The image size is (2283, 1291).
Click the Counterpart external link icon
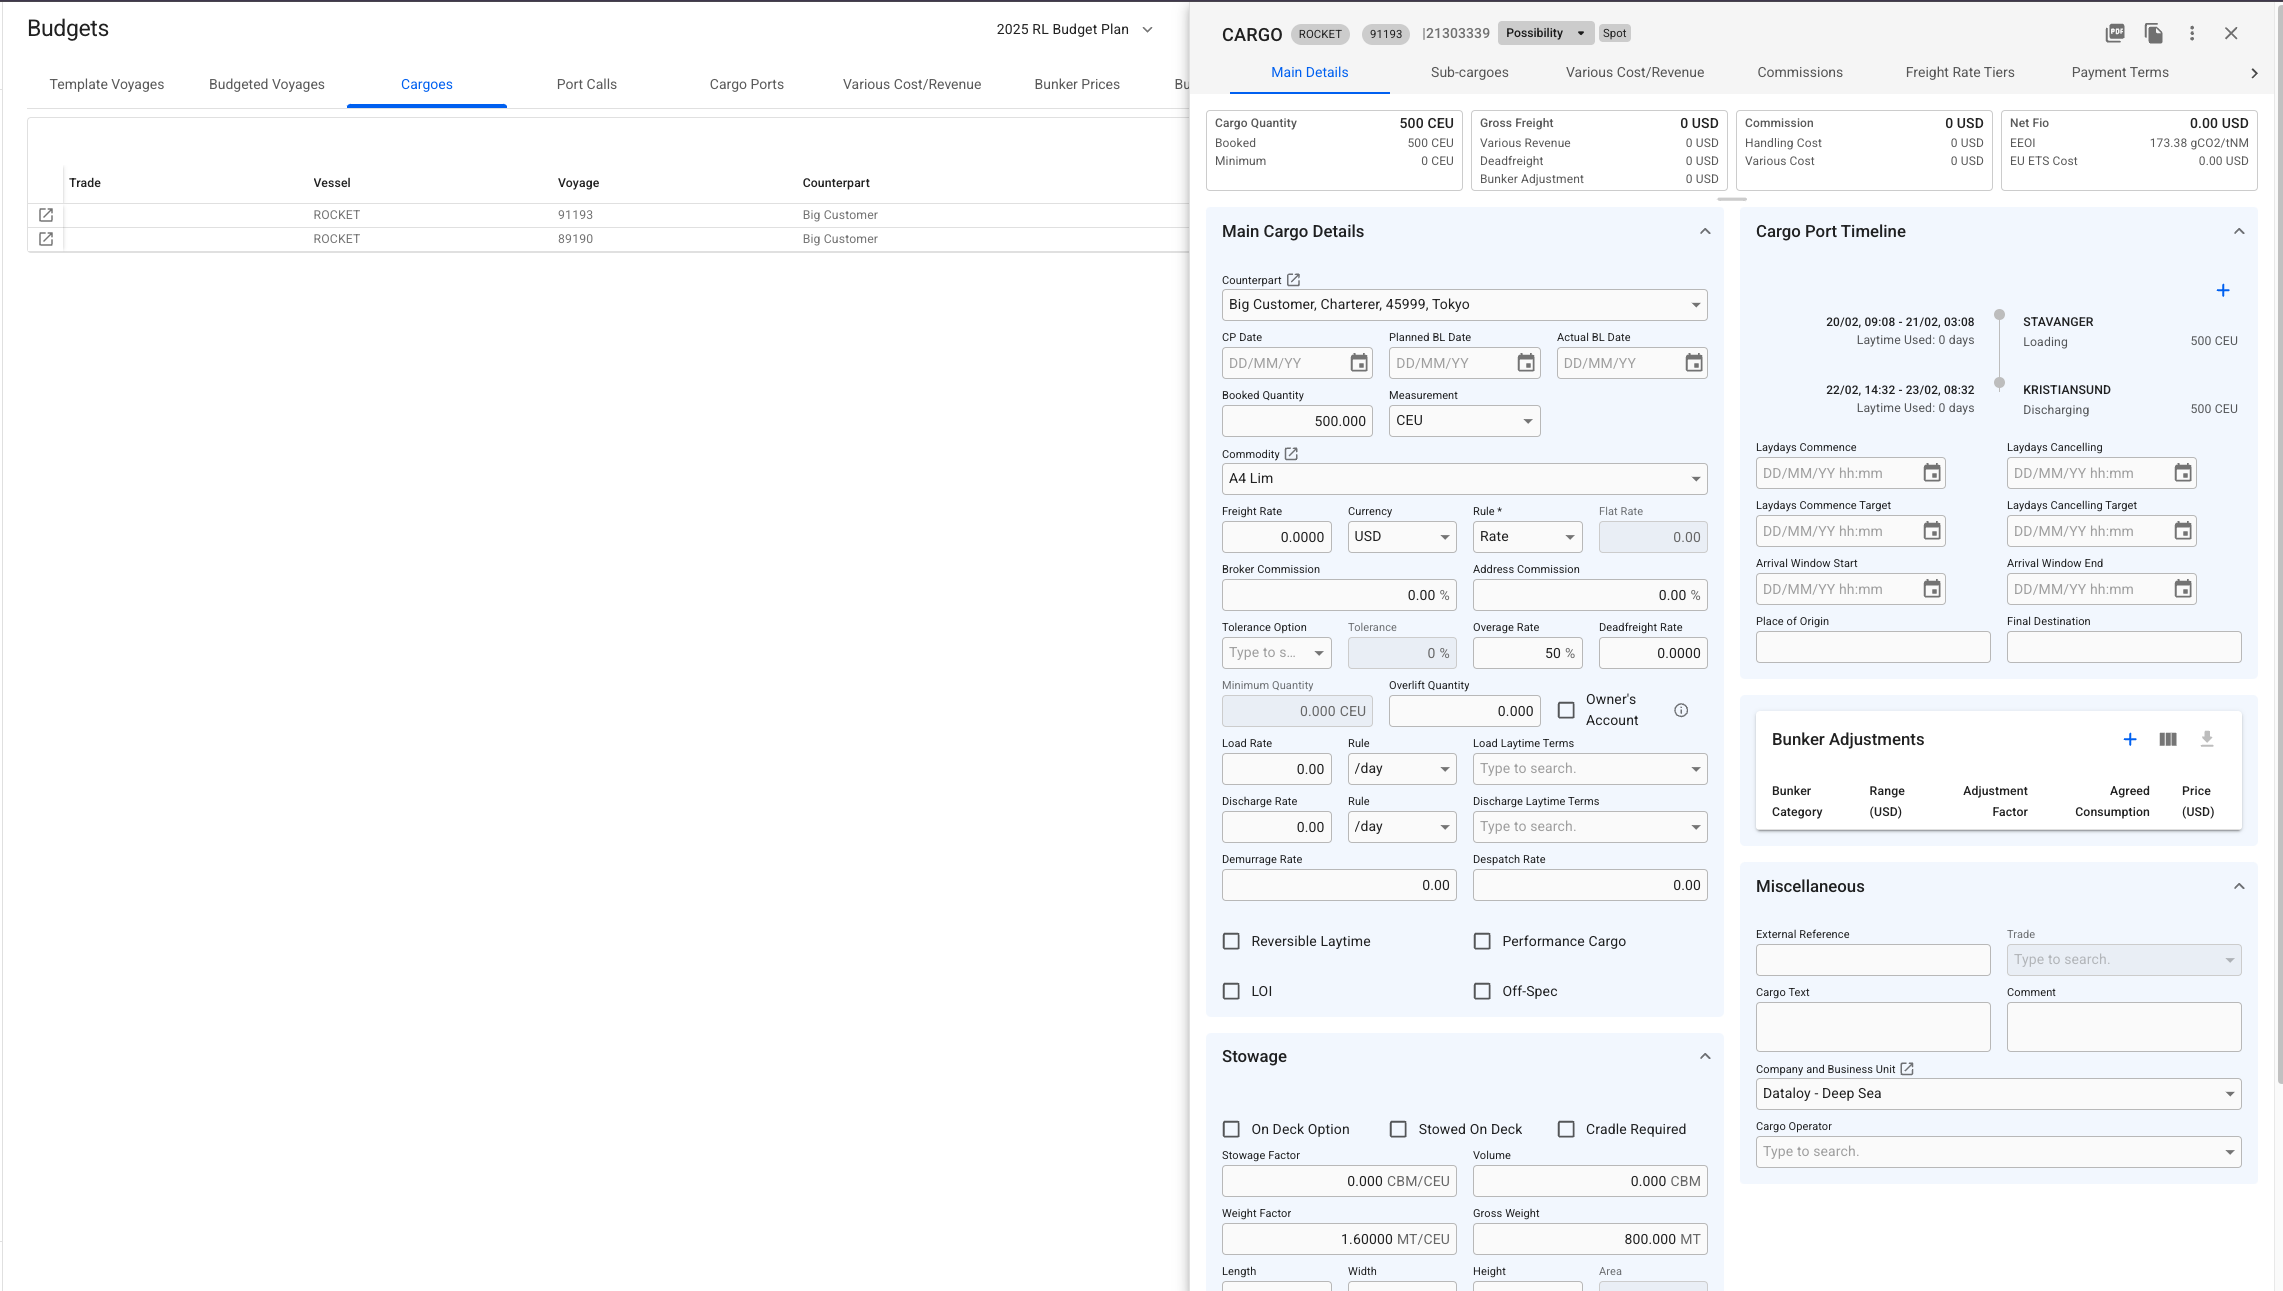[1293, 280]
